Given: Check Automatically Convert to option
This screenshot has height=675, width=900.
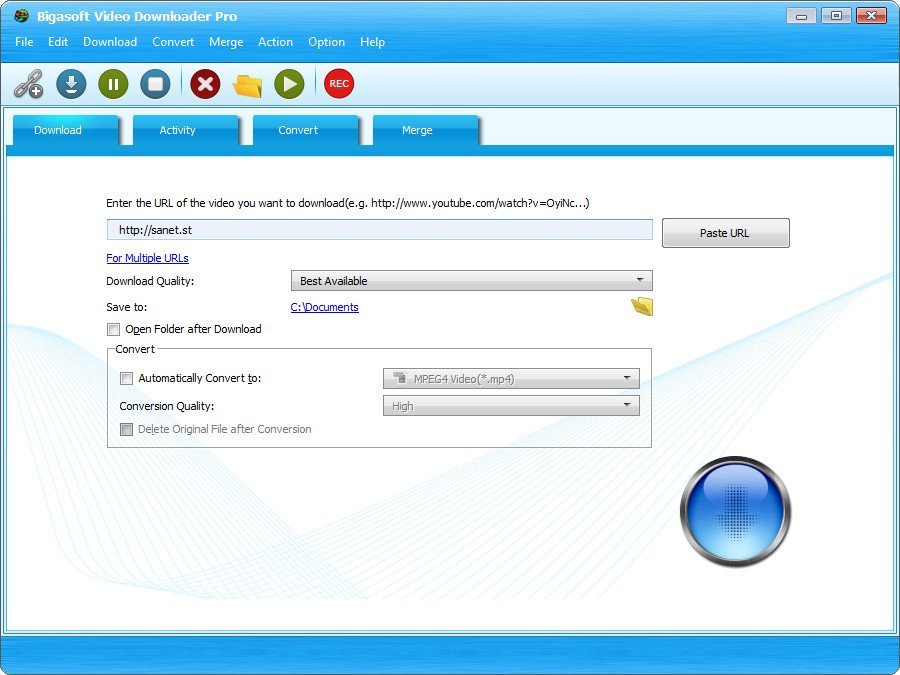Looking at the screenshot, I should [x=126, y=378].
